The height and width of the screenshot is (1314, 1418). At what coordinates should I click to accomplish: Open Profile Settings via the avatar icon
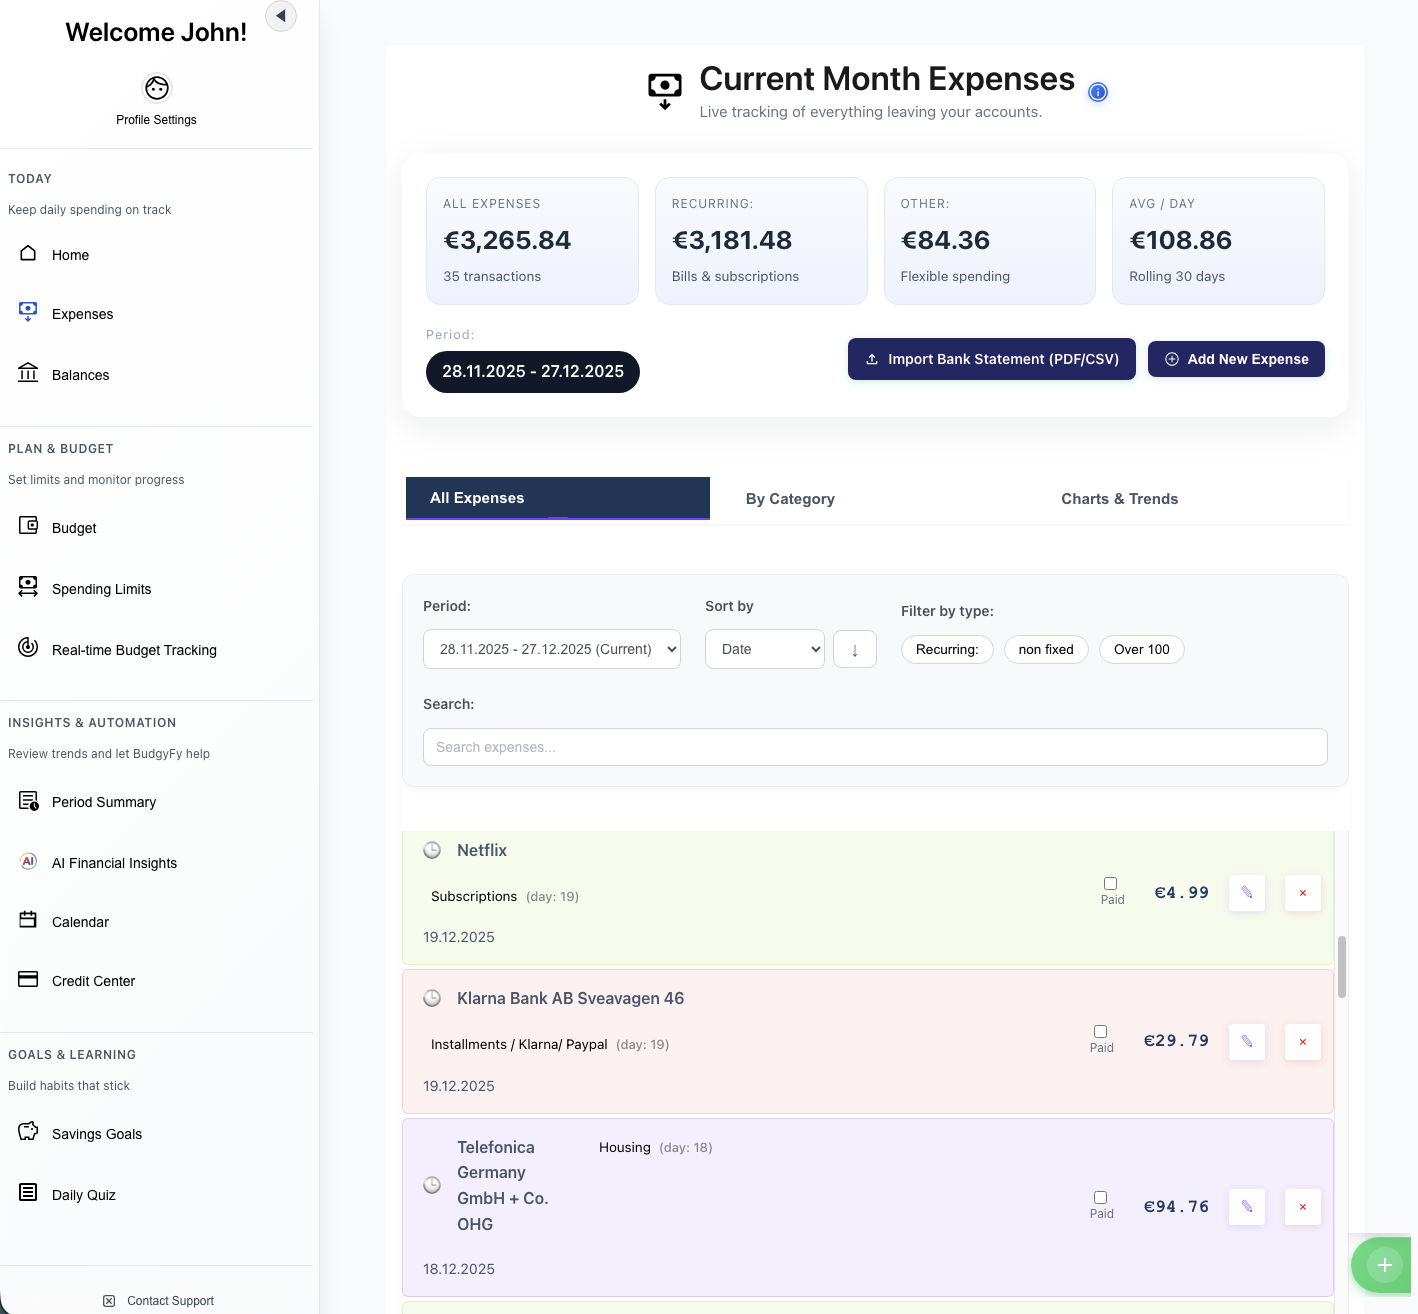pyautogui.click(x=156, y=88)
